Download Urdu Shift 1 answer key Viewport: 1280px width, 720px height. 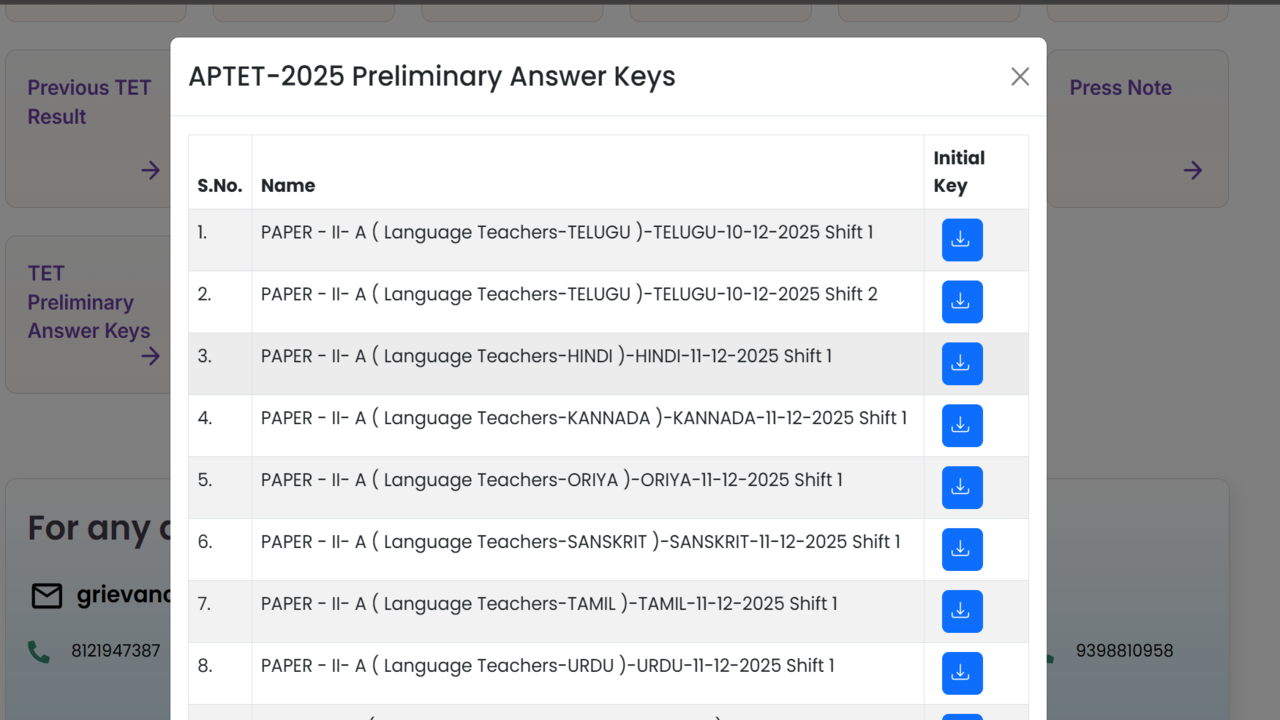point(962,674)
